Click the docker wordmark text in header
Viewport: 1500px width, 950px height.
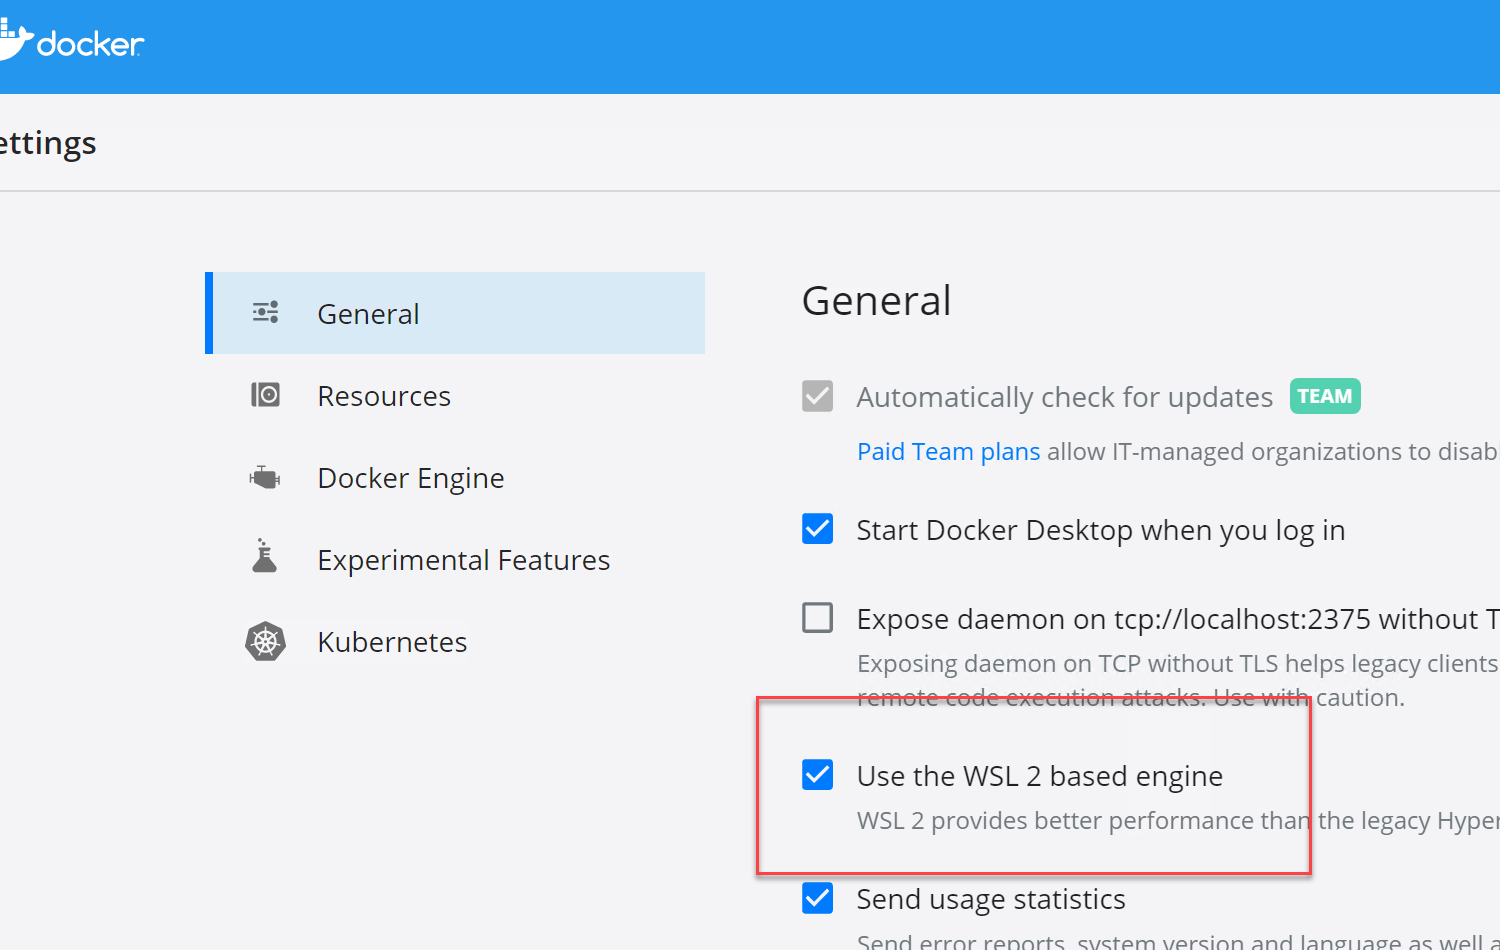pos(90,43)
